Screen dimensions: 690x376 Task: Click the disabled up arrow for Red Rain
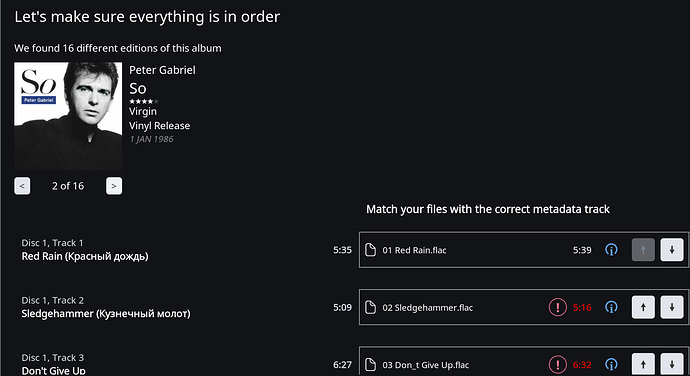[x=643, y=250]
